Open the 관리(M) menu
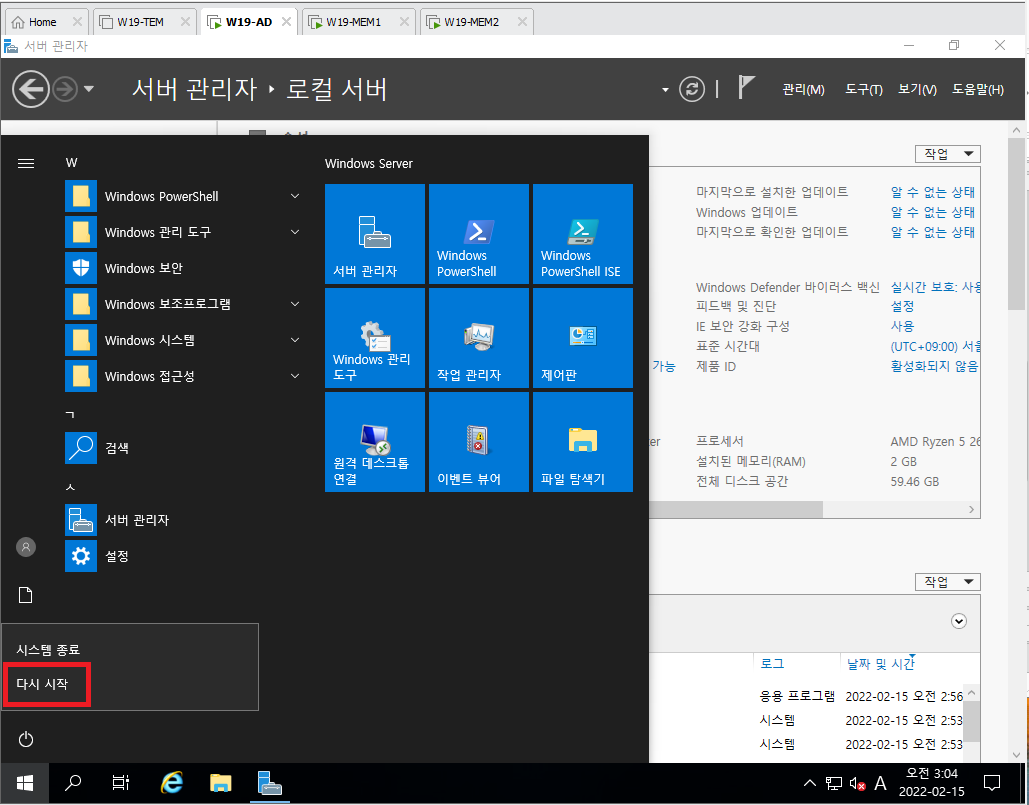This screenshot has width=1029, height=805. (803, 90)
